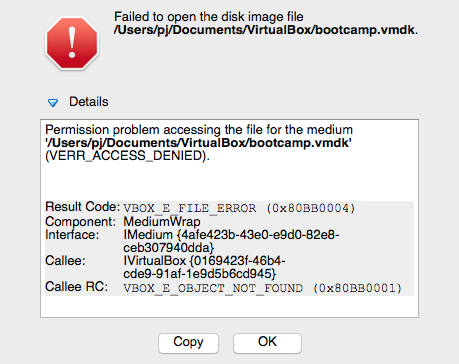Viewport: 459px width, 364px height.
Task: Click the bootcamp.vmdk path in the header
Action: (x=266, y=30)
